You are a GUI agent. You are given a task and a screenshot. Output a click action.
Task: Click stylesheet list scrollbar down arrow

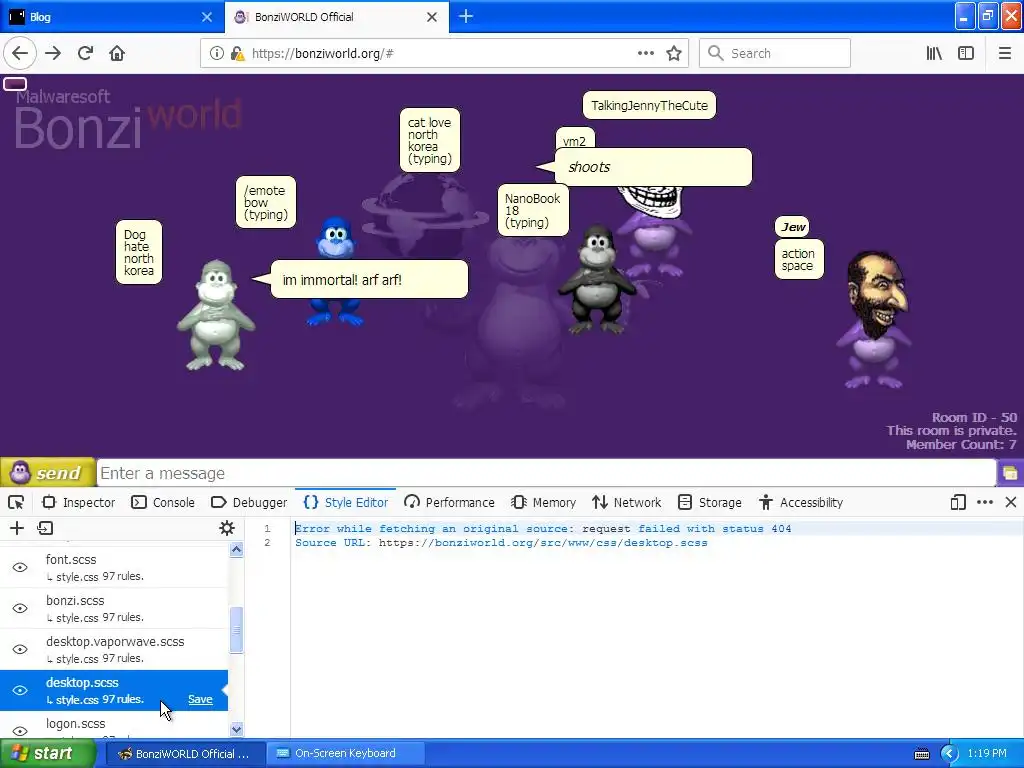coord(236,729)
